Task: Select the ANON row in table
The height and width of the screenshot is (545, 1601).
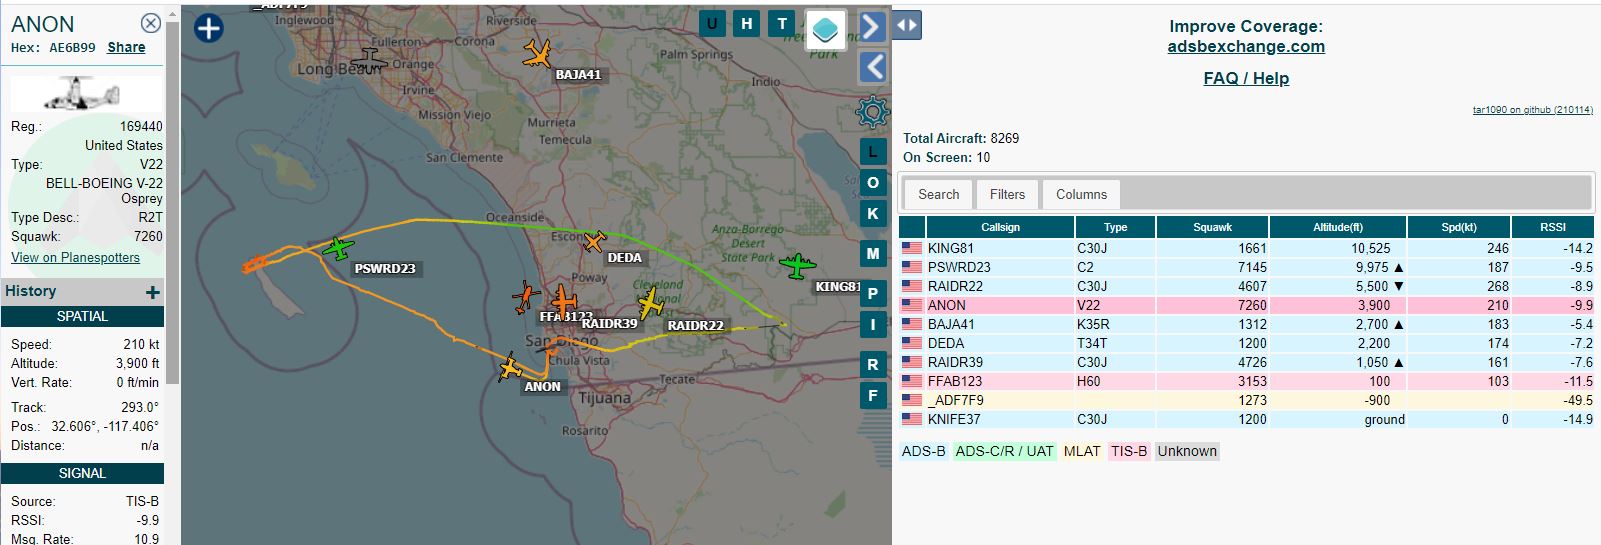Action: 1247,305
